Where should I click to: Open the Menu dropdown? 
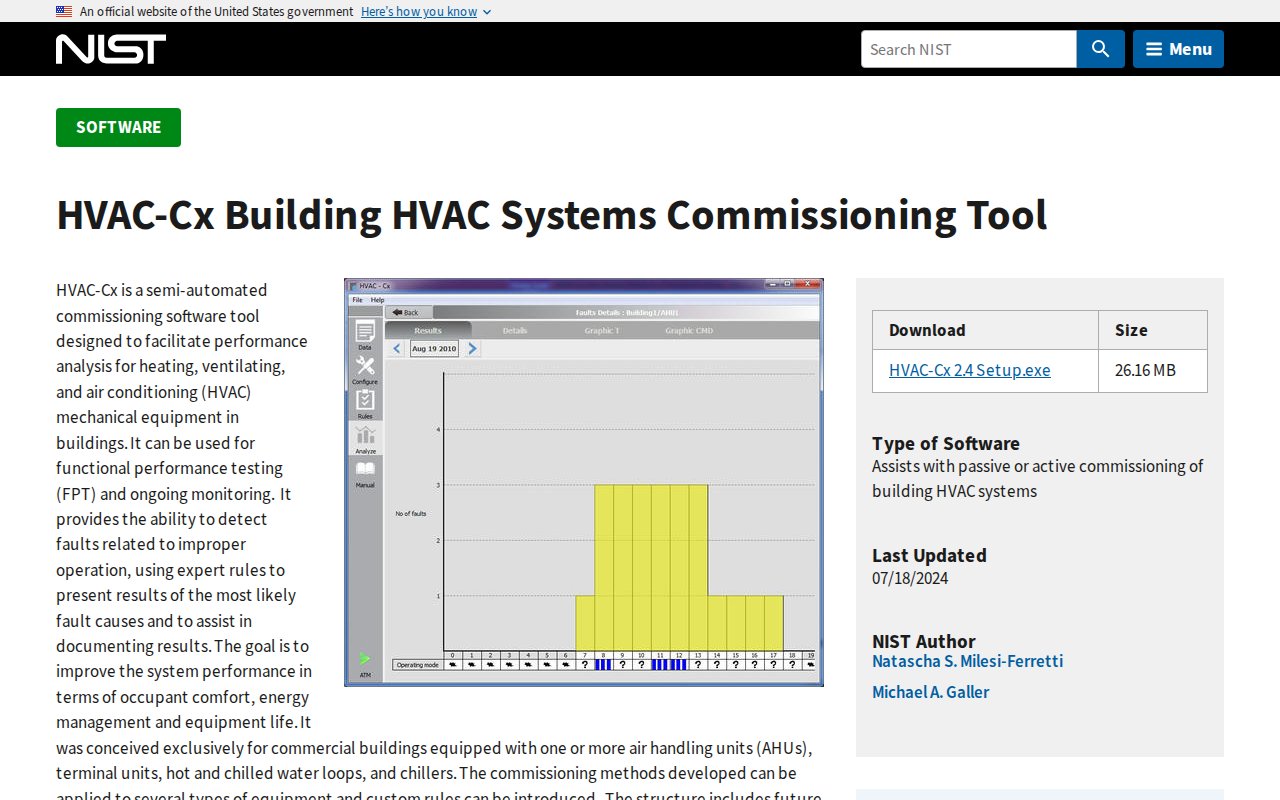coord(1178,49)
